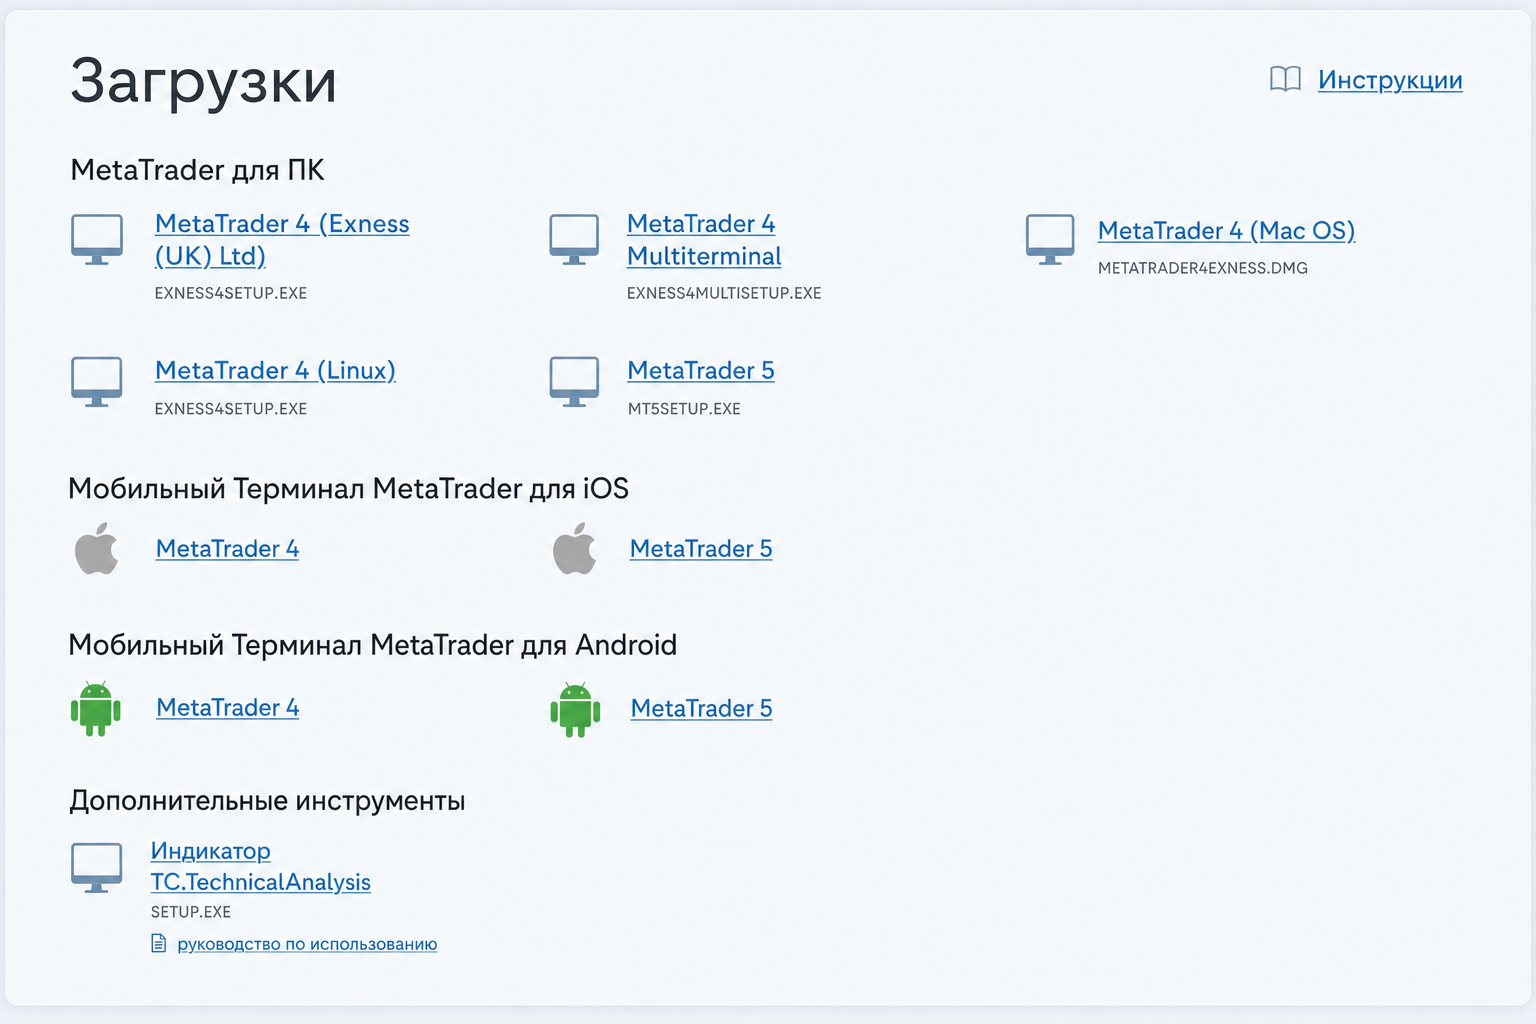
Task: Open the руководство по использованию link
Action: (x=307, y=944)
